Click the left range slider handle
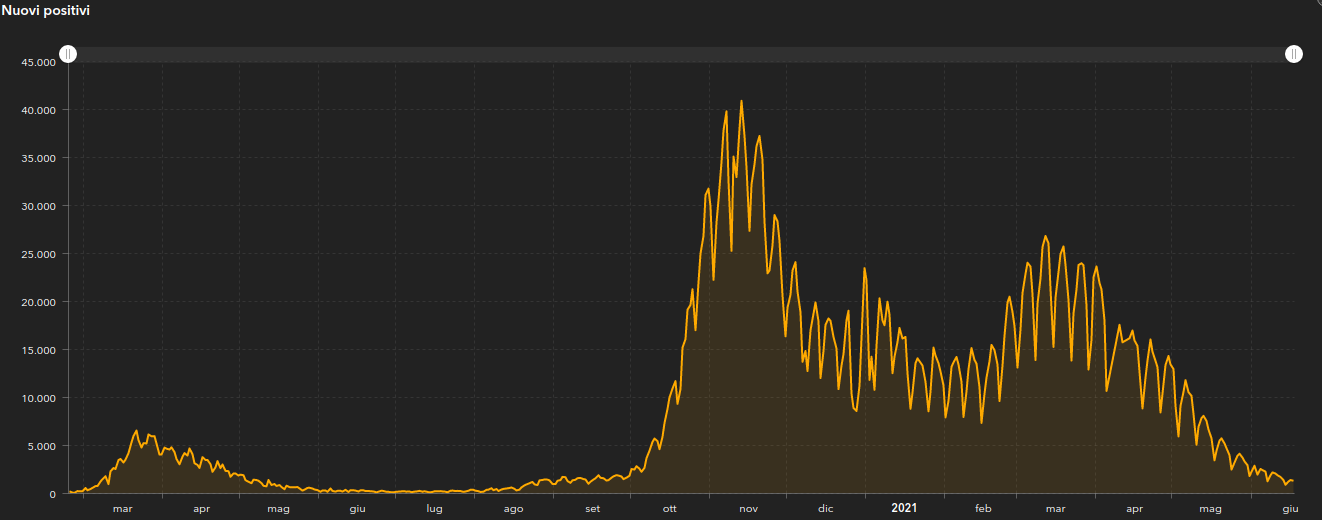Image resolution: width=1322 pixels, height=520 pixels. tap(67, 54)
